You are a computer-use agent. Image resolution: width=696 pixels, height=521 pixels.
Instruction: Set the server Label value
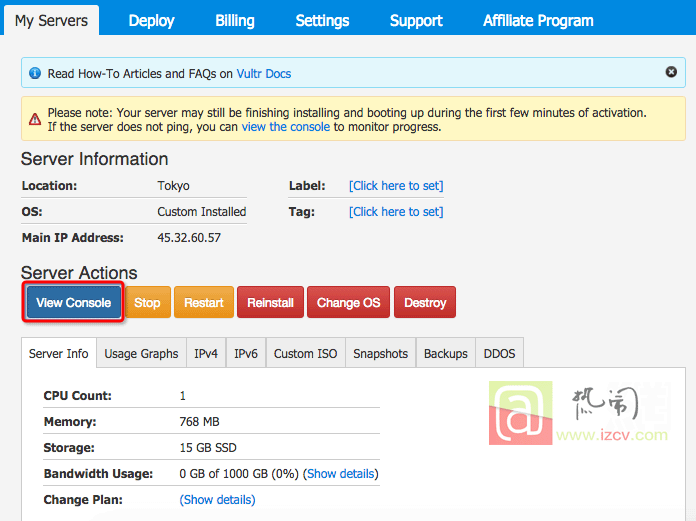coord(396,186)
